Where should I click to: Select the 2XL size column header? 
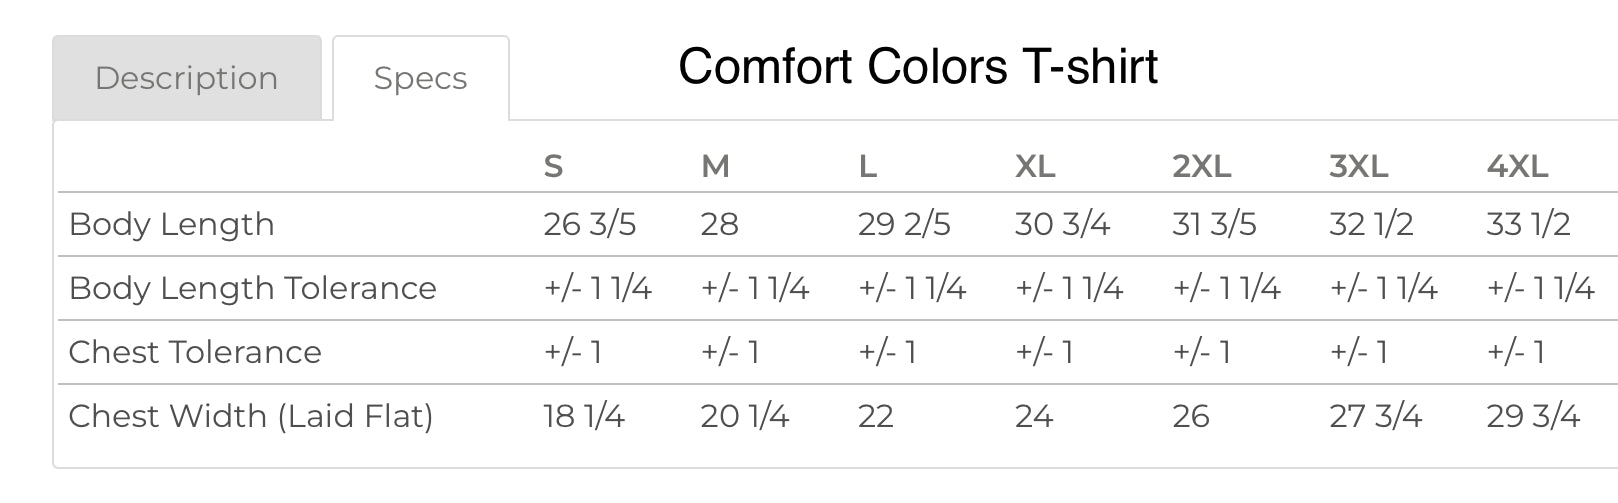[1201, 166]
